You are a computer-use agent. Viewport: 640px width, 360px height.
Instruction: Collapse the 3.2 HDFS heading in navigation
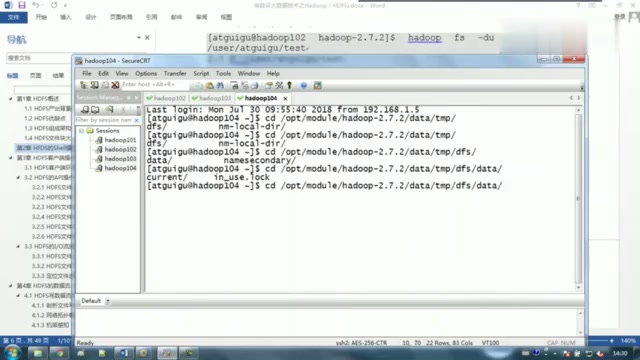tap(18, 178)
